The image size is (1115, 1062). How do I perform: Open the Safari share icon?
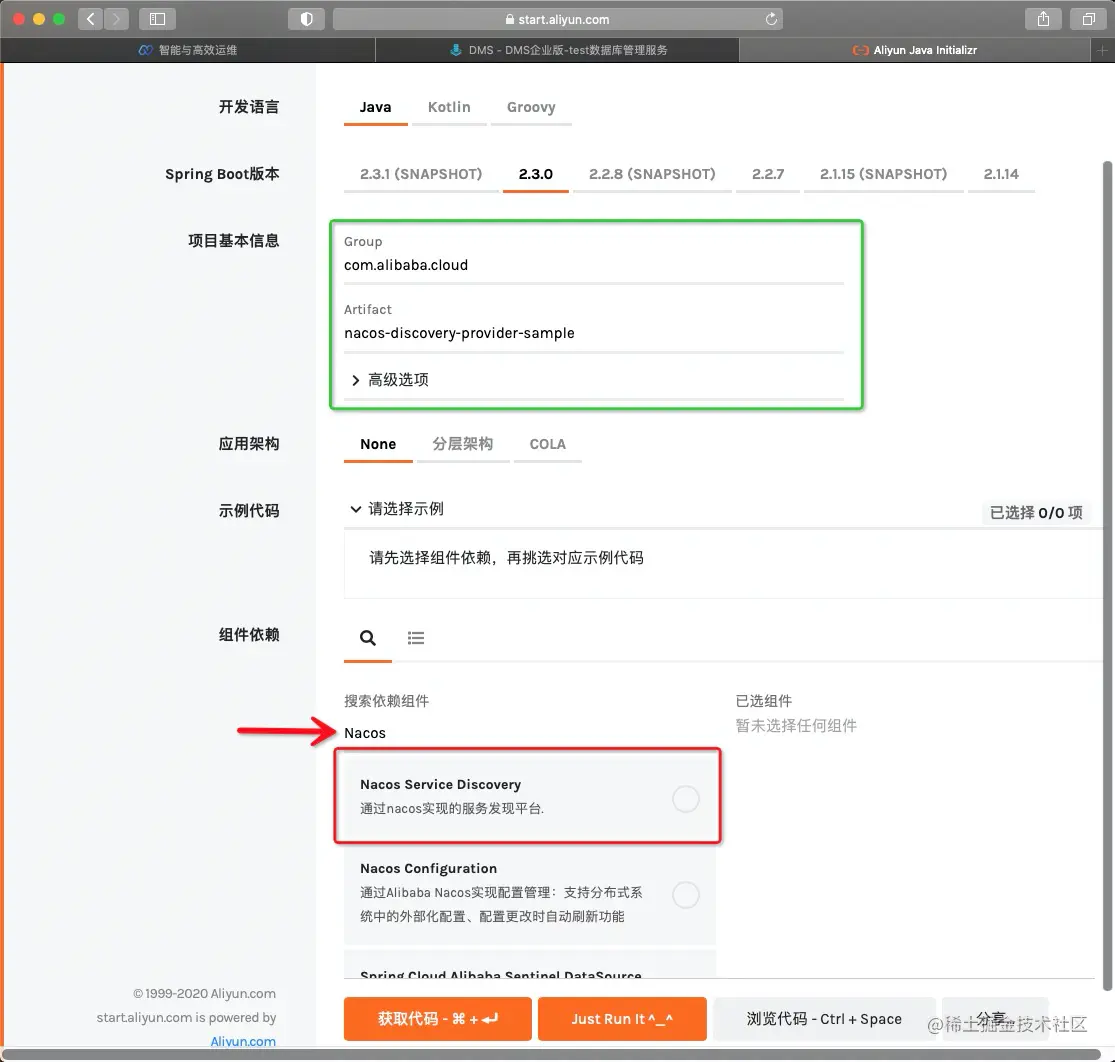coord(1043,19)
